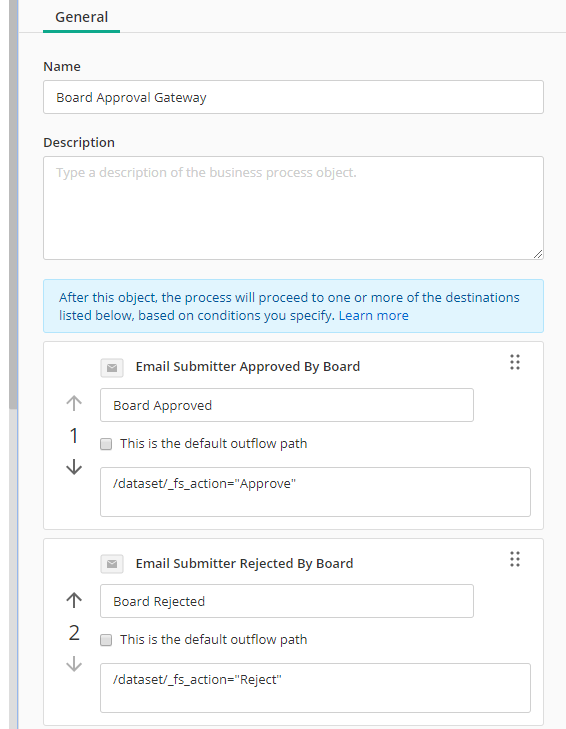Click the vertical scrollbar on left edge
Viewport: 566px width, 729px height.
13,205
